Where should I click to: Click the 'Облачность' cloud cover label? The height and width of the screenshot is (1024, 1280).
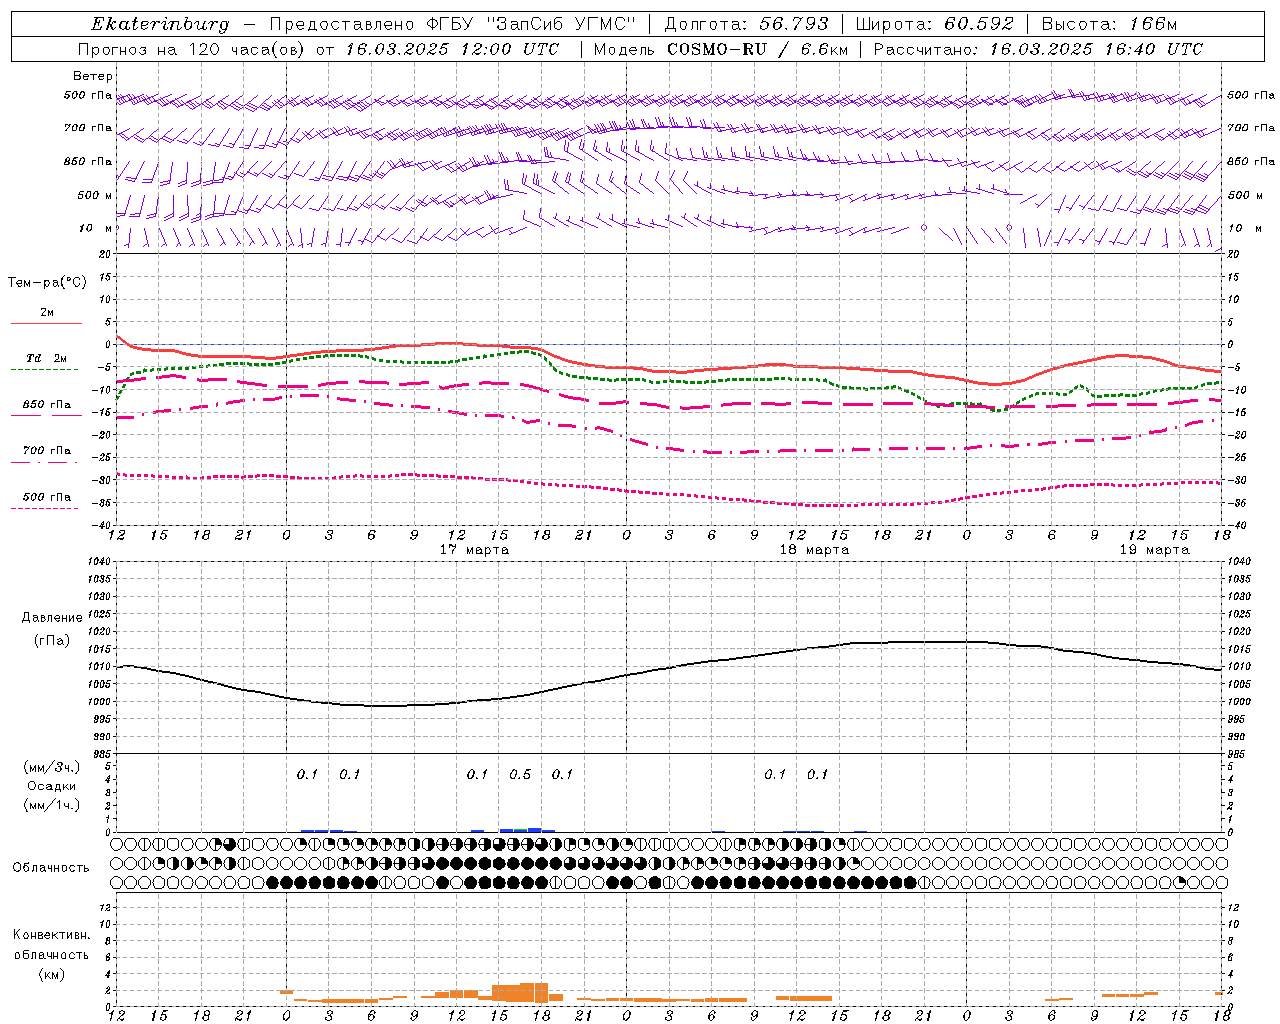pyautogui.click(x=51, y=868)
